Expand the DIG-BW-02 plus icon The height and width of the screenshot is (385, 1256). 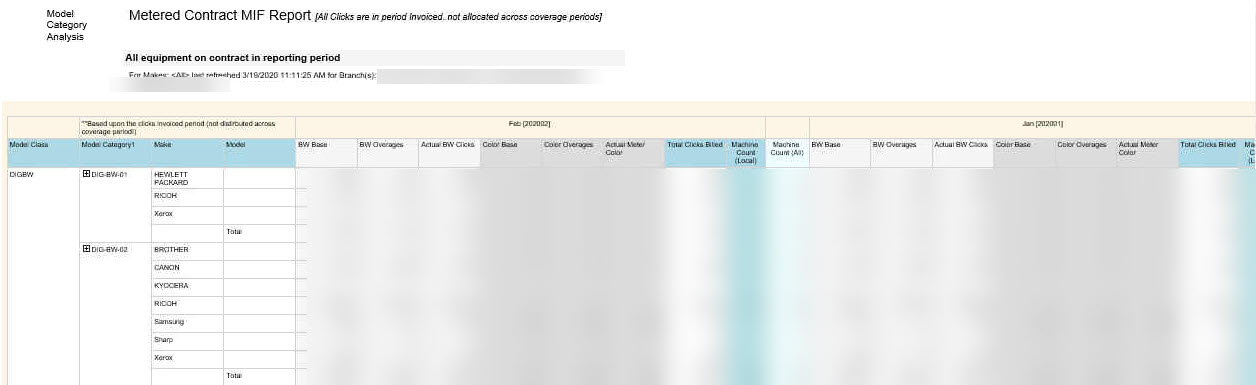(x=86, y=249)
